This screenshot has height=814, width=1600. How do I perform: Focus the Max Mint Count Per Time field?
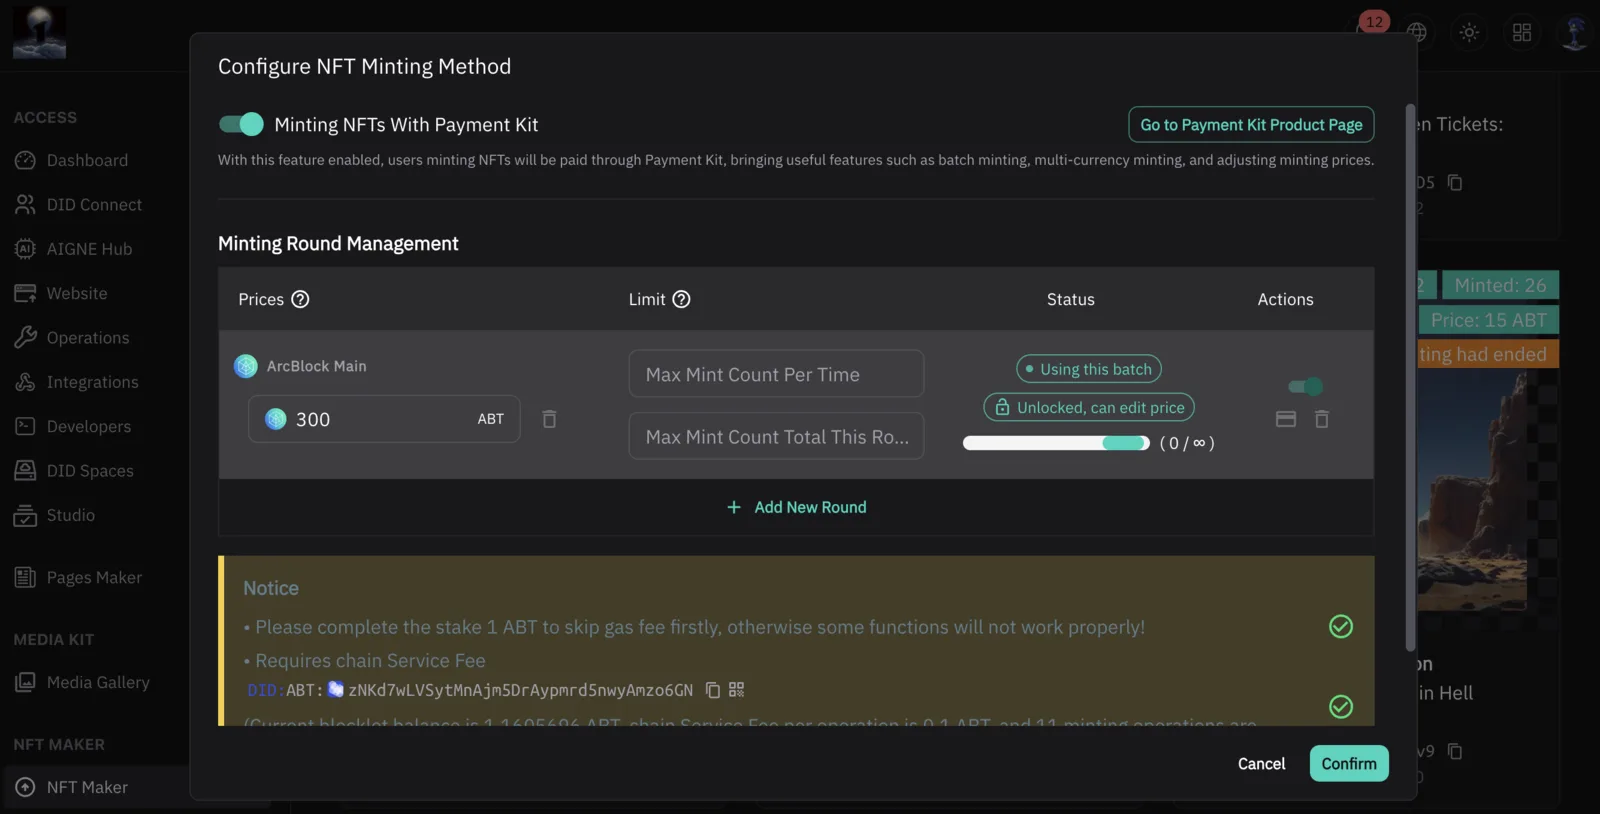tap(776, 374)
